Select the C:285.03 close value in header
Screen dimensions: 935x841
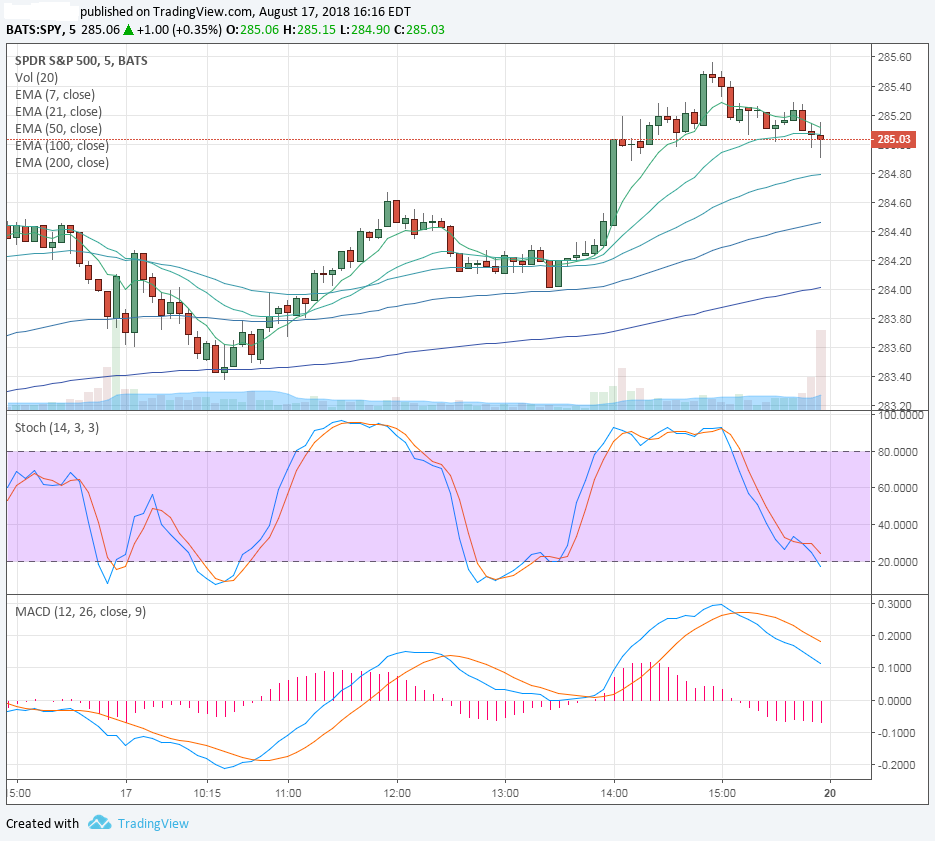pos(419,30)
